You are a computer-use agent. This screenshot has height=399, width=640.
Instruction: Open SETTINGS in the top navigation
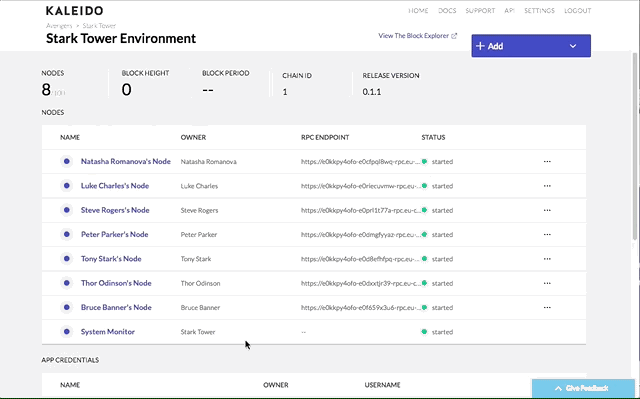click(x=539, y=11)
